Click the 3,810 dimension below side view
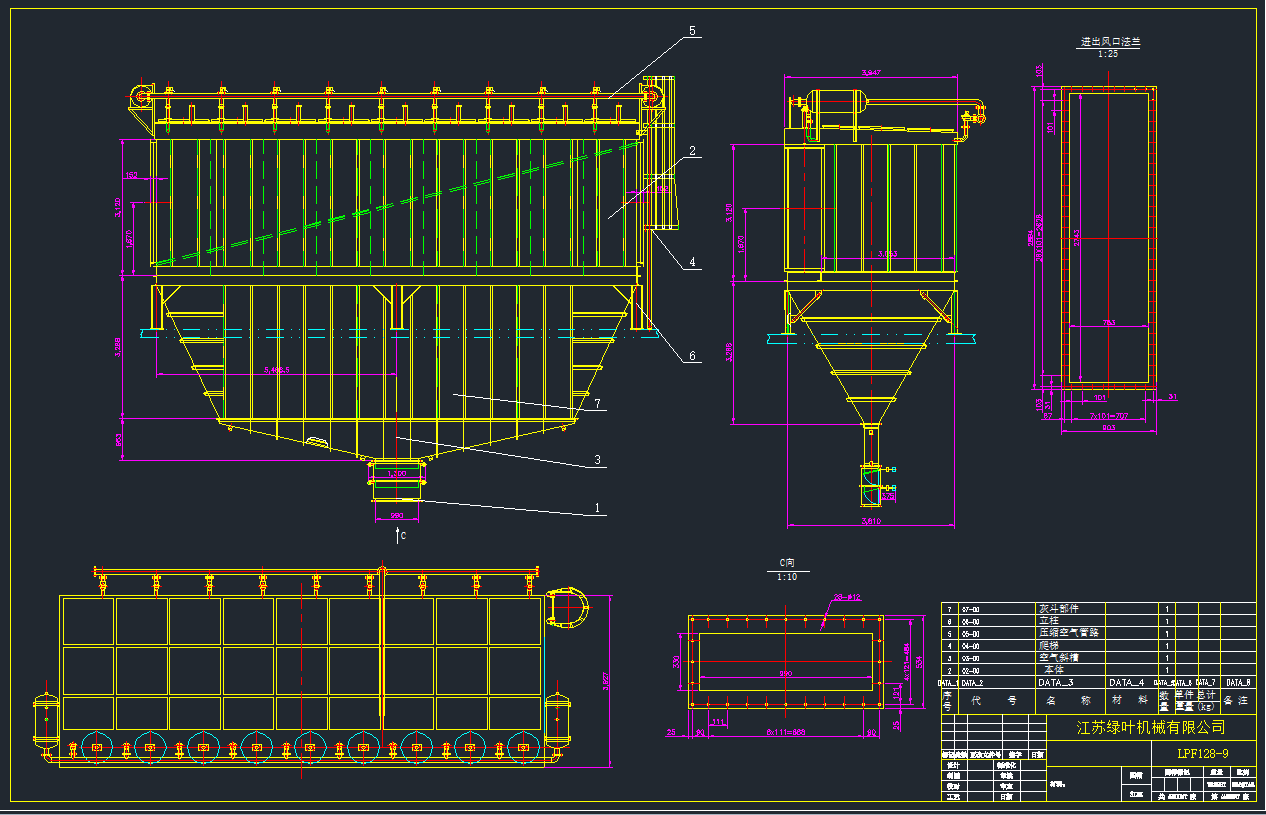This screenshot has width=1266, height=815. pos(870,521)
